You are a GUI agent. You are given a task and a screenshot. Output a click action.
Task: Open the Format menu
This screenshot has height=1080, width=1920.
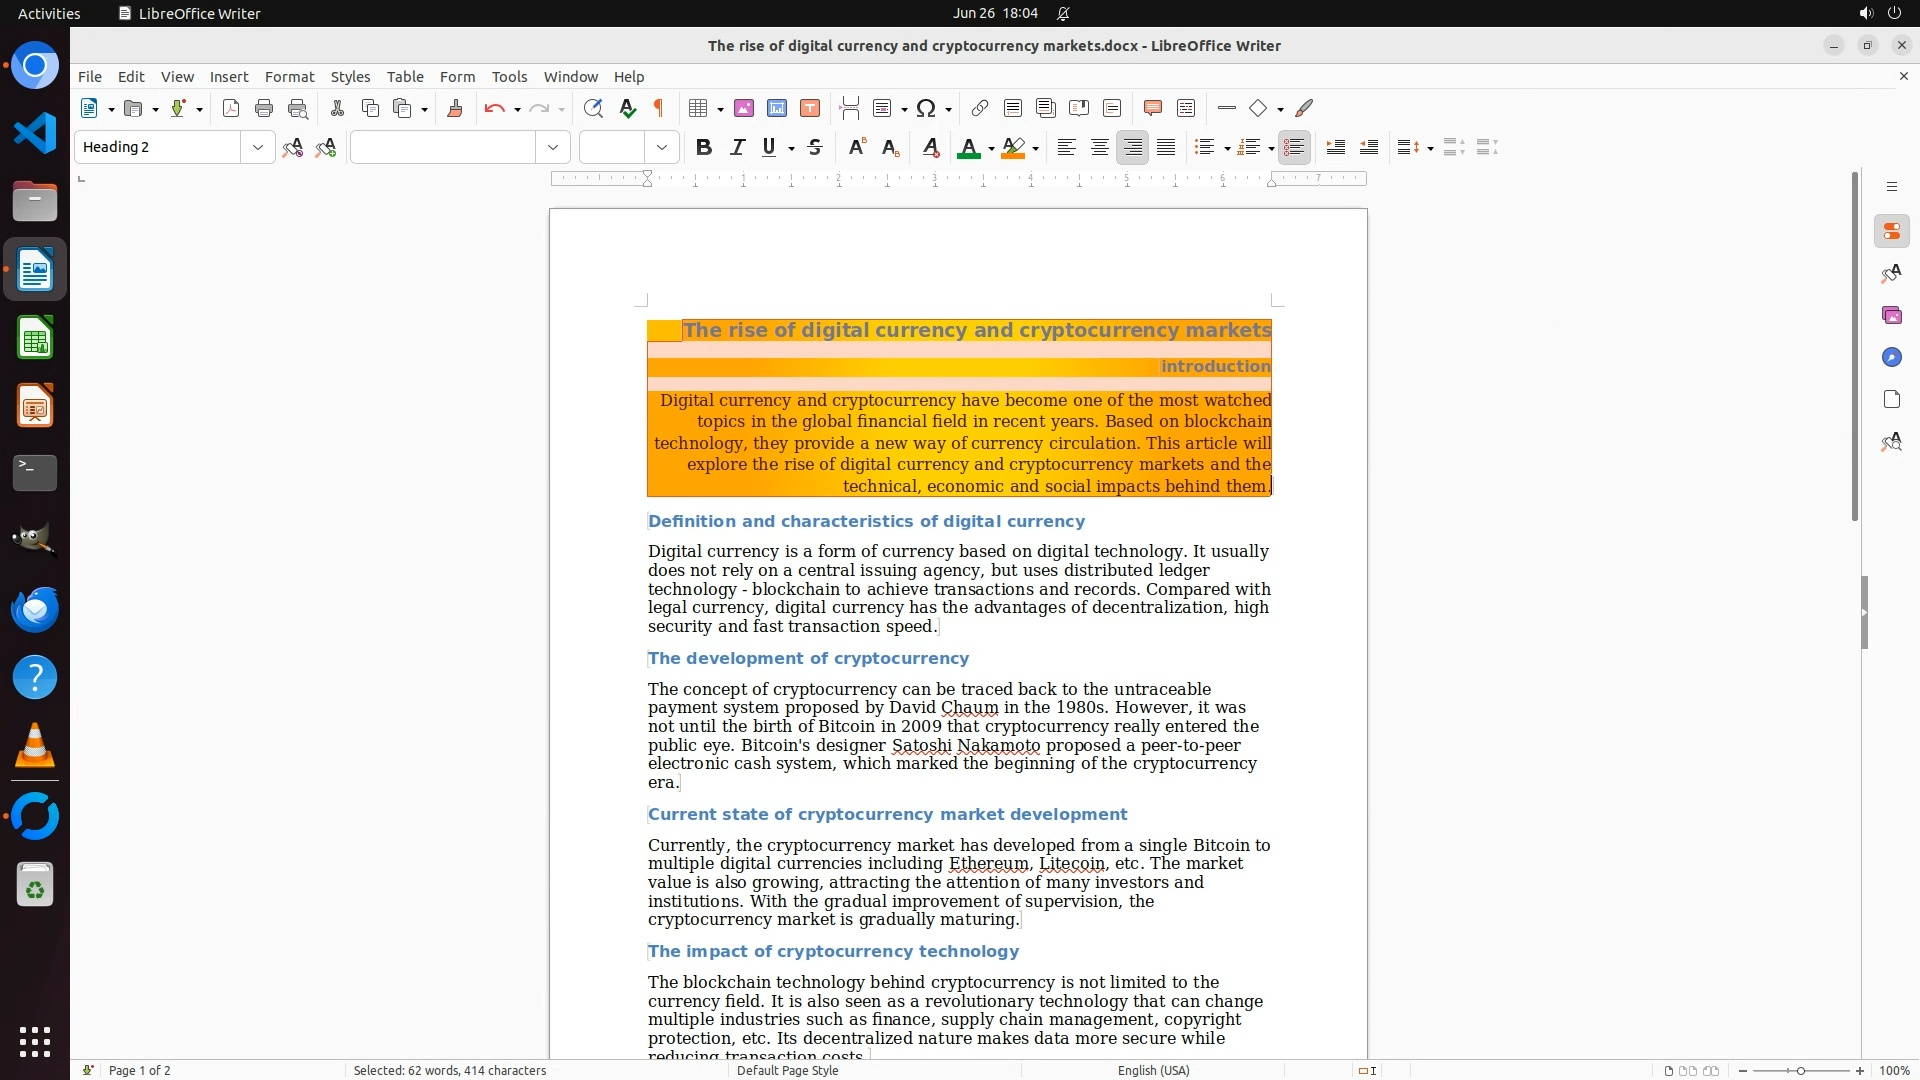pyautogui.click(x=289, y=76)
